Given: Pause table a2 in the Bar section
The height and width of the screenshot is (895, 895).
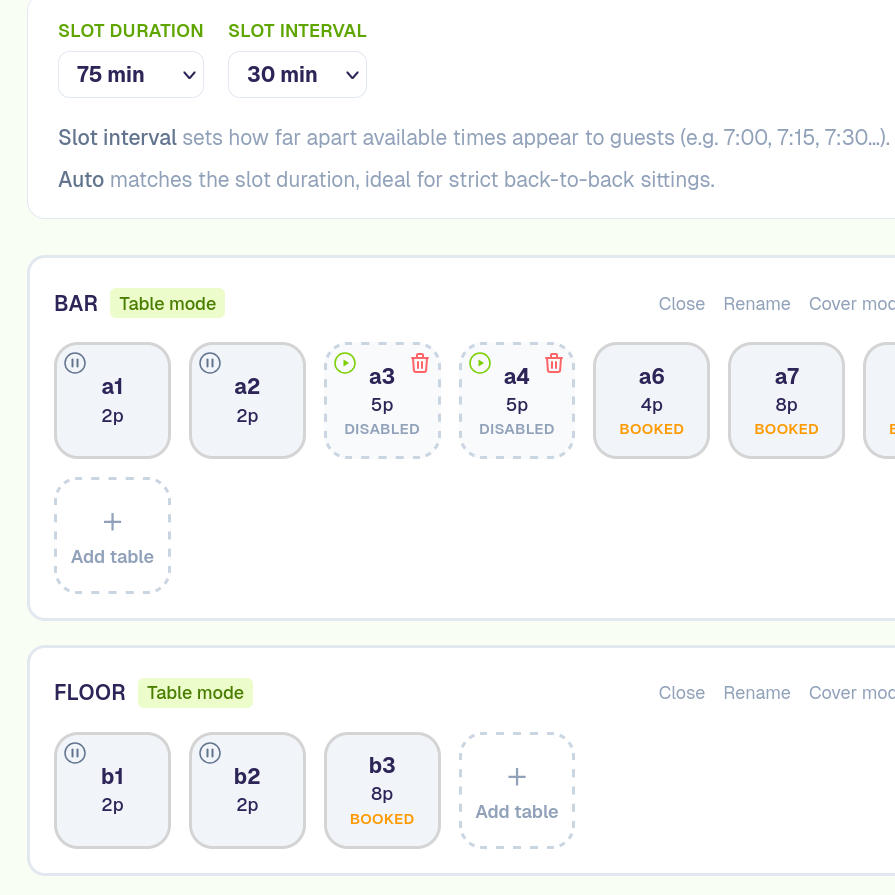Looking at the screenshot, I should click(210, 363).
